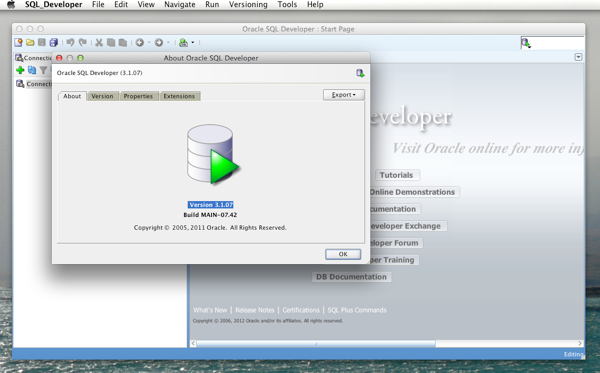Image resolution: width=600 pixels, height=373 pixels.
Task: Click the Online Demonstrations button
Action: click(x=414, y=192)
